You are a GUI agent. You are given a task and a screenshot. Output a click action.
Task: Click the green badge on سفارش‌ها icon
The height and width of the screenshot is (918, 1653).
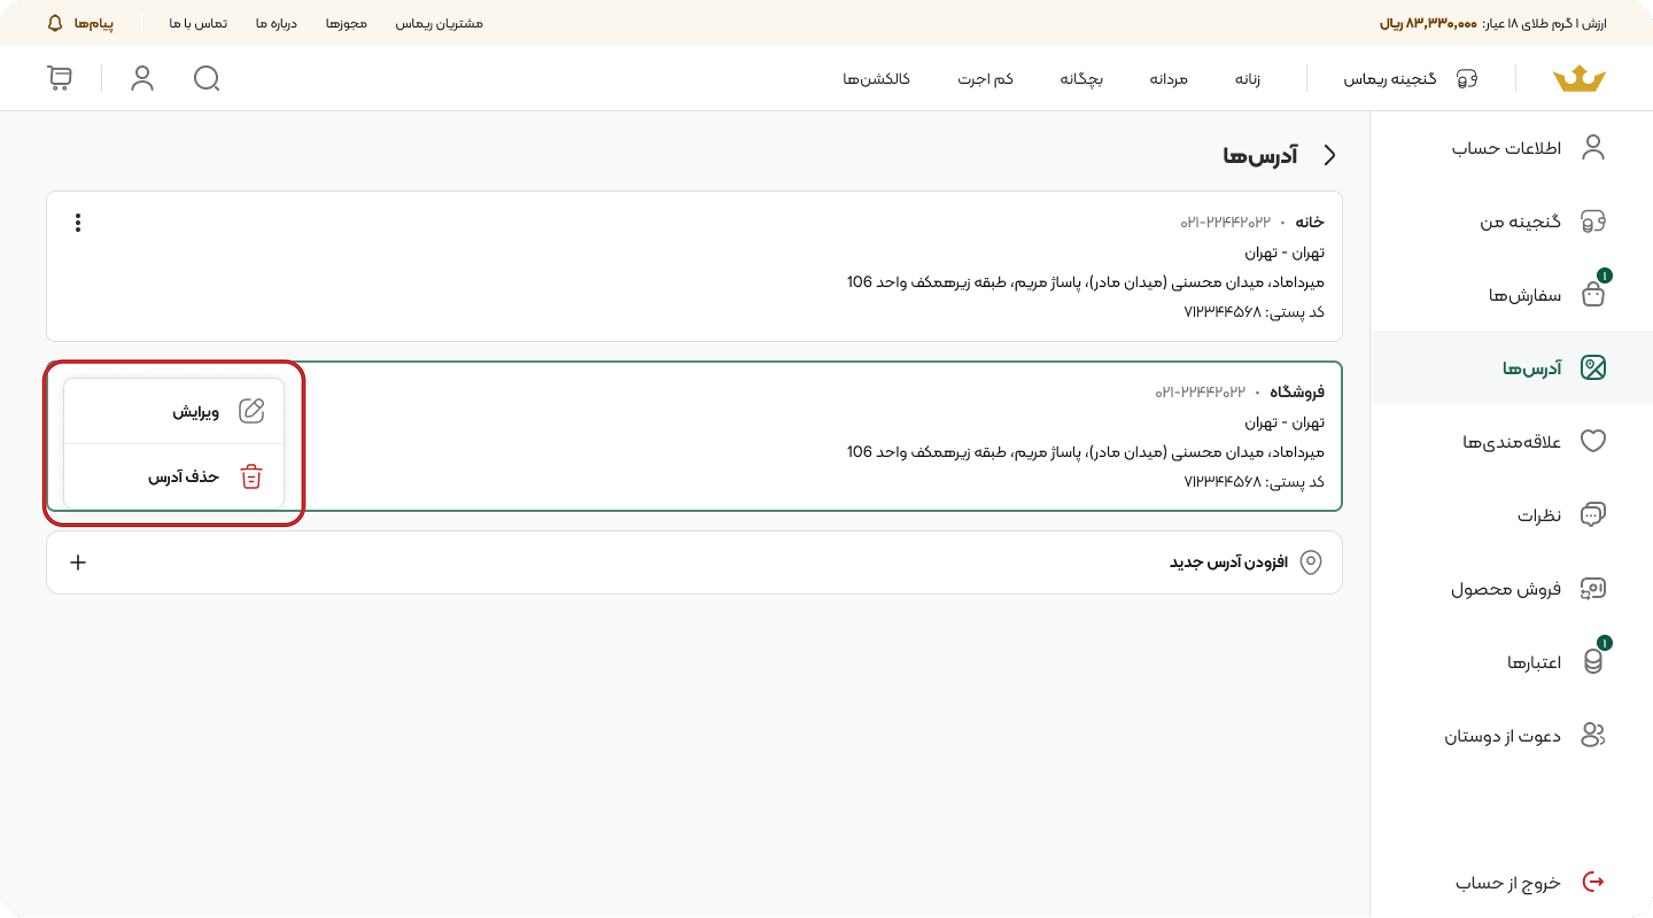(x=1604, y=276)
